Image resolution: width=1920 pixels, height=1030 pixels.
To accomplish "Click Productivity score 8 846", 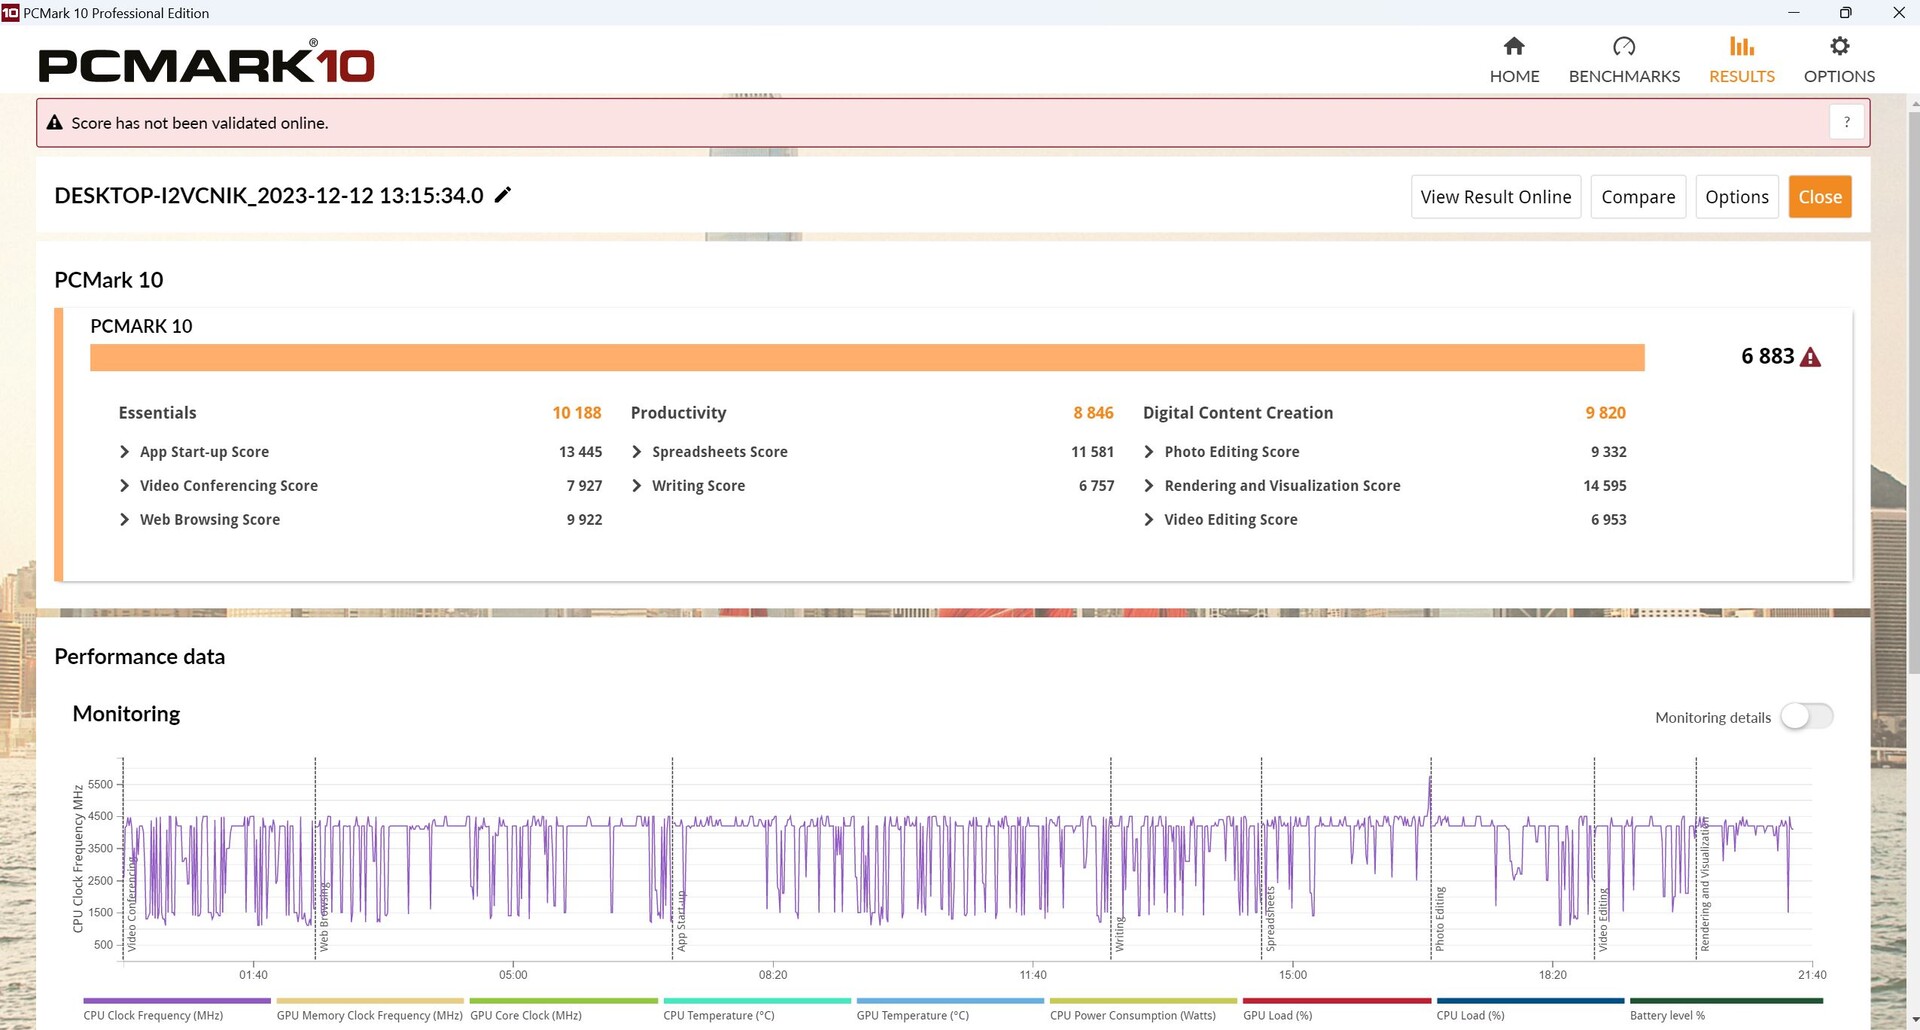I will pos(1093,413).
